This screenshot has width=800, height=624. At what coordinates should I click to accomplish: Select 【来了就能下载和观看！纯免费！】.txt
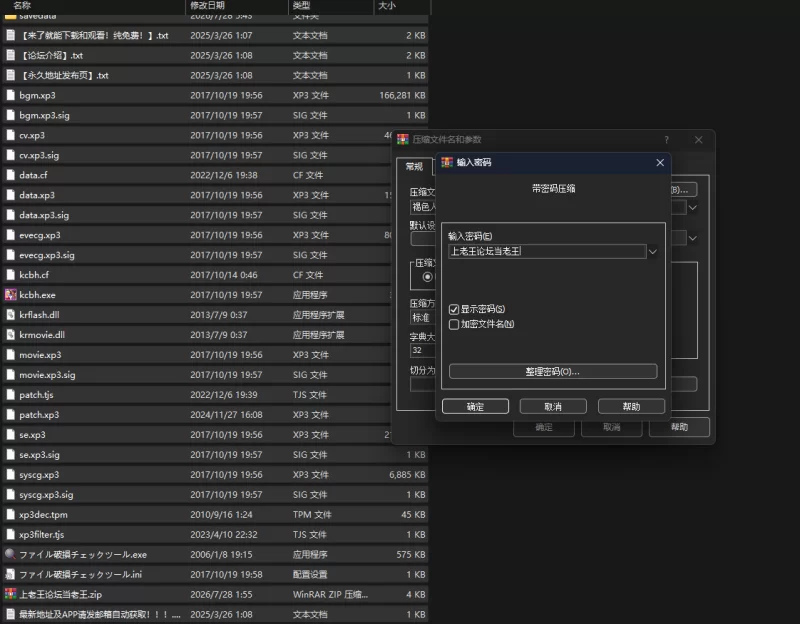pyautogui.click(x=94, y=35)
